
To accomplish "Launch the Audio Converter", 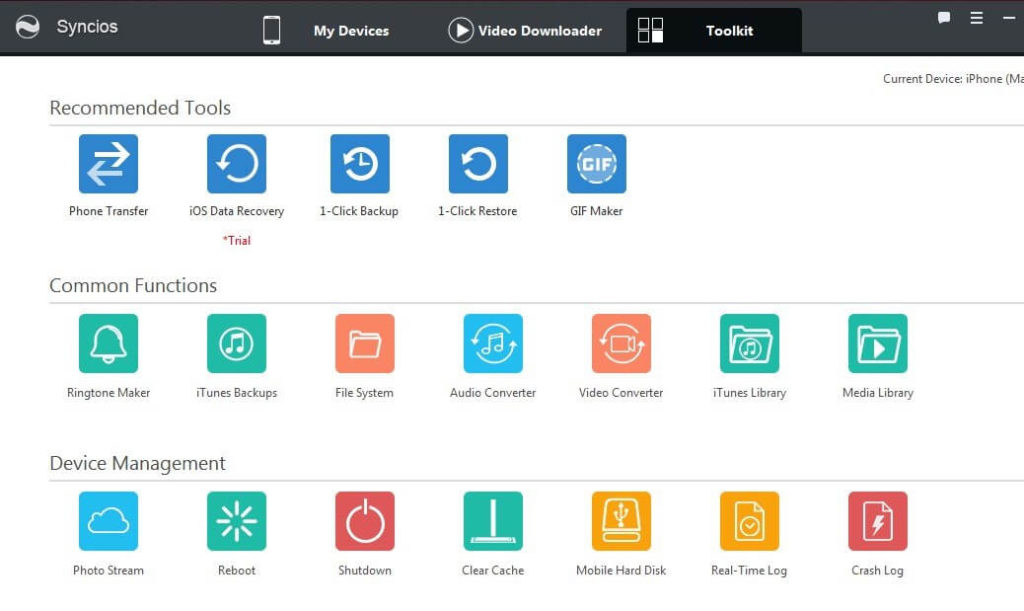I will 492,343.
